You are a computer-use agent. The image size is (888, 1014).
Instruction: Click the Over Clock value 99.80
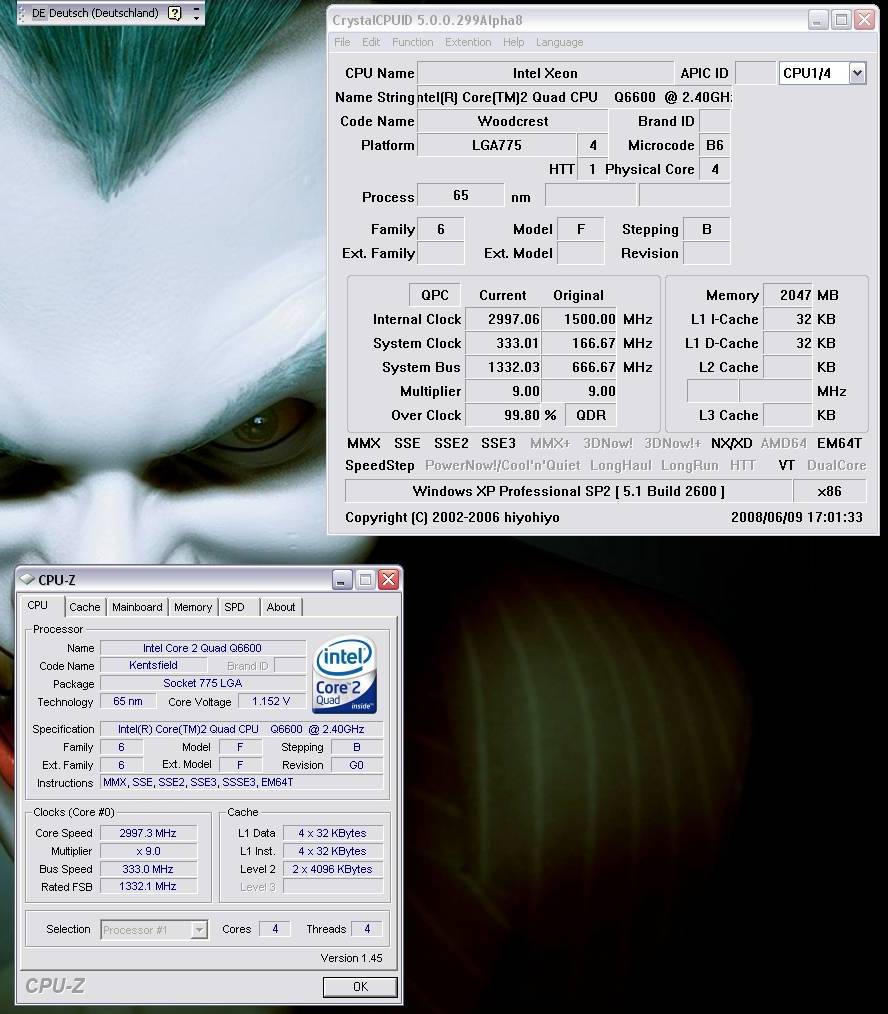(x=504, y=415)
